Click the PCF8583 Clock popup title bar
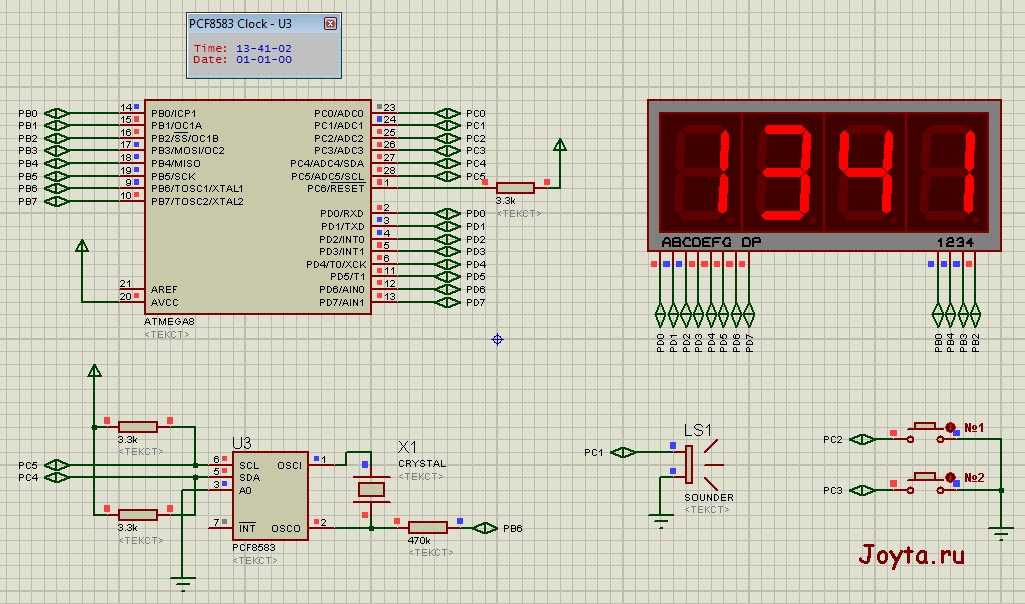 point(250,23)
